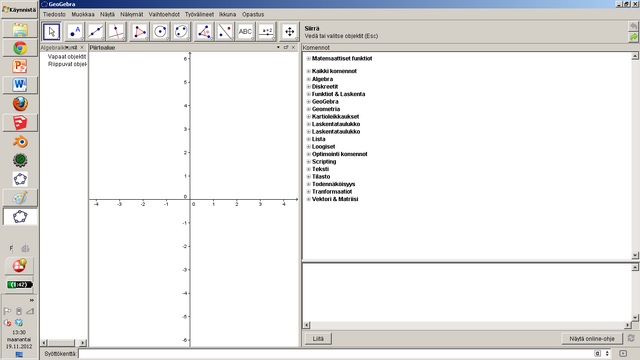Open the Vaihtoehdot menu
This screenshot has height=360, width=640.
click(x=164, y=14)
